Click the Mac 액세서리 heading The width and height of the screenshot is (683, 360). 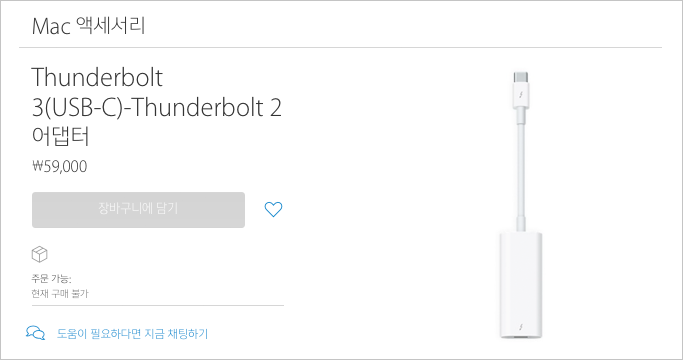(x=88, y=26)
